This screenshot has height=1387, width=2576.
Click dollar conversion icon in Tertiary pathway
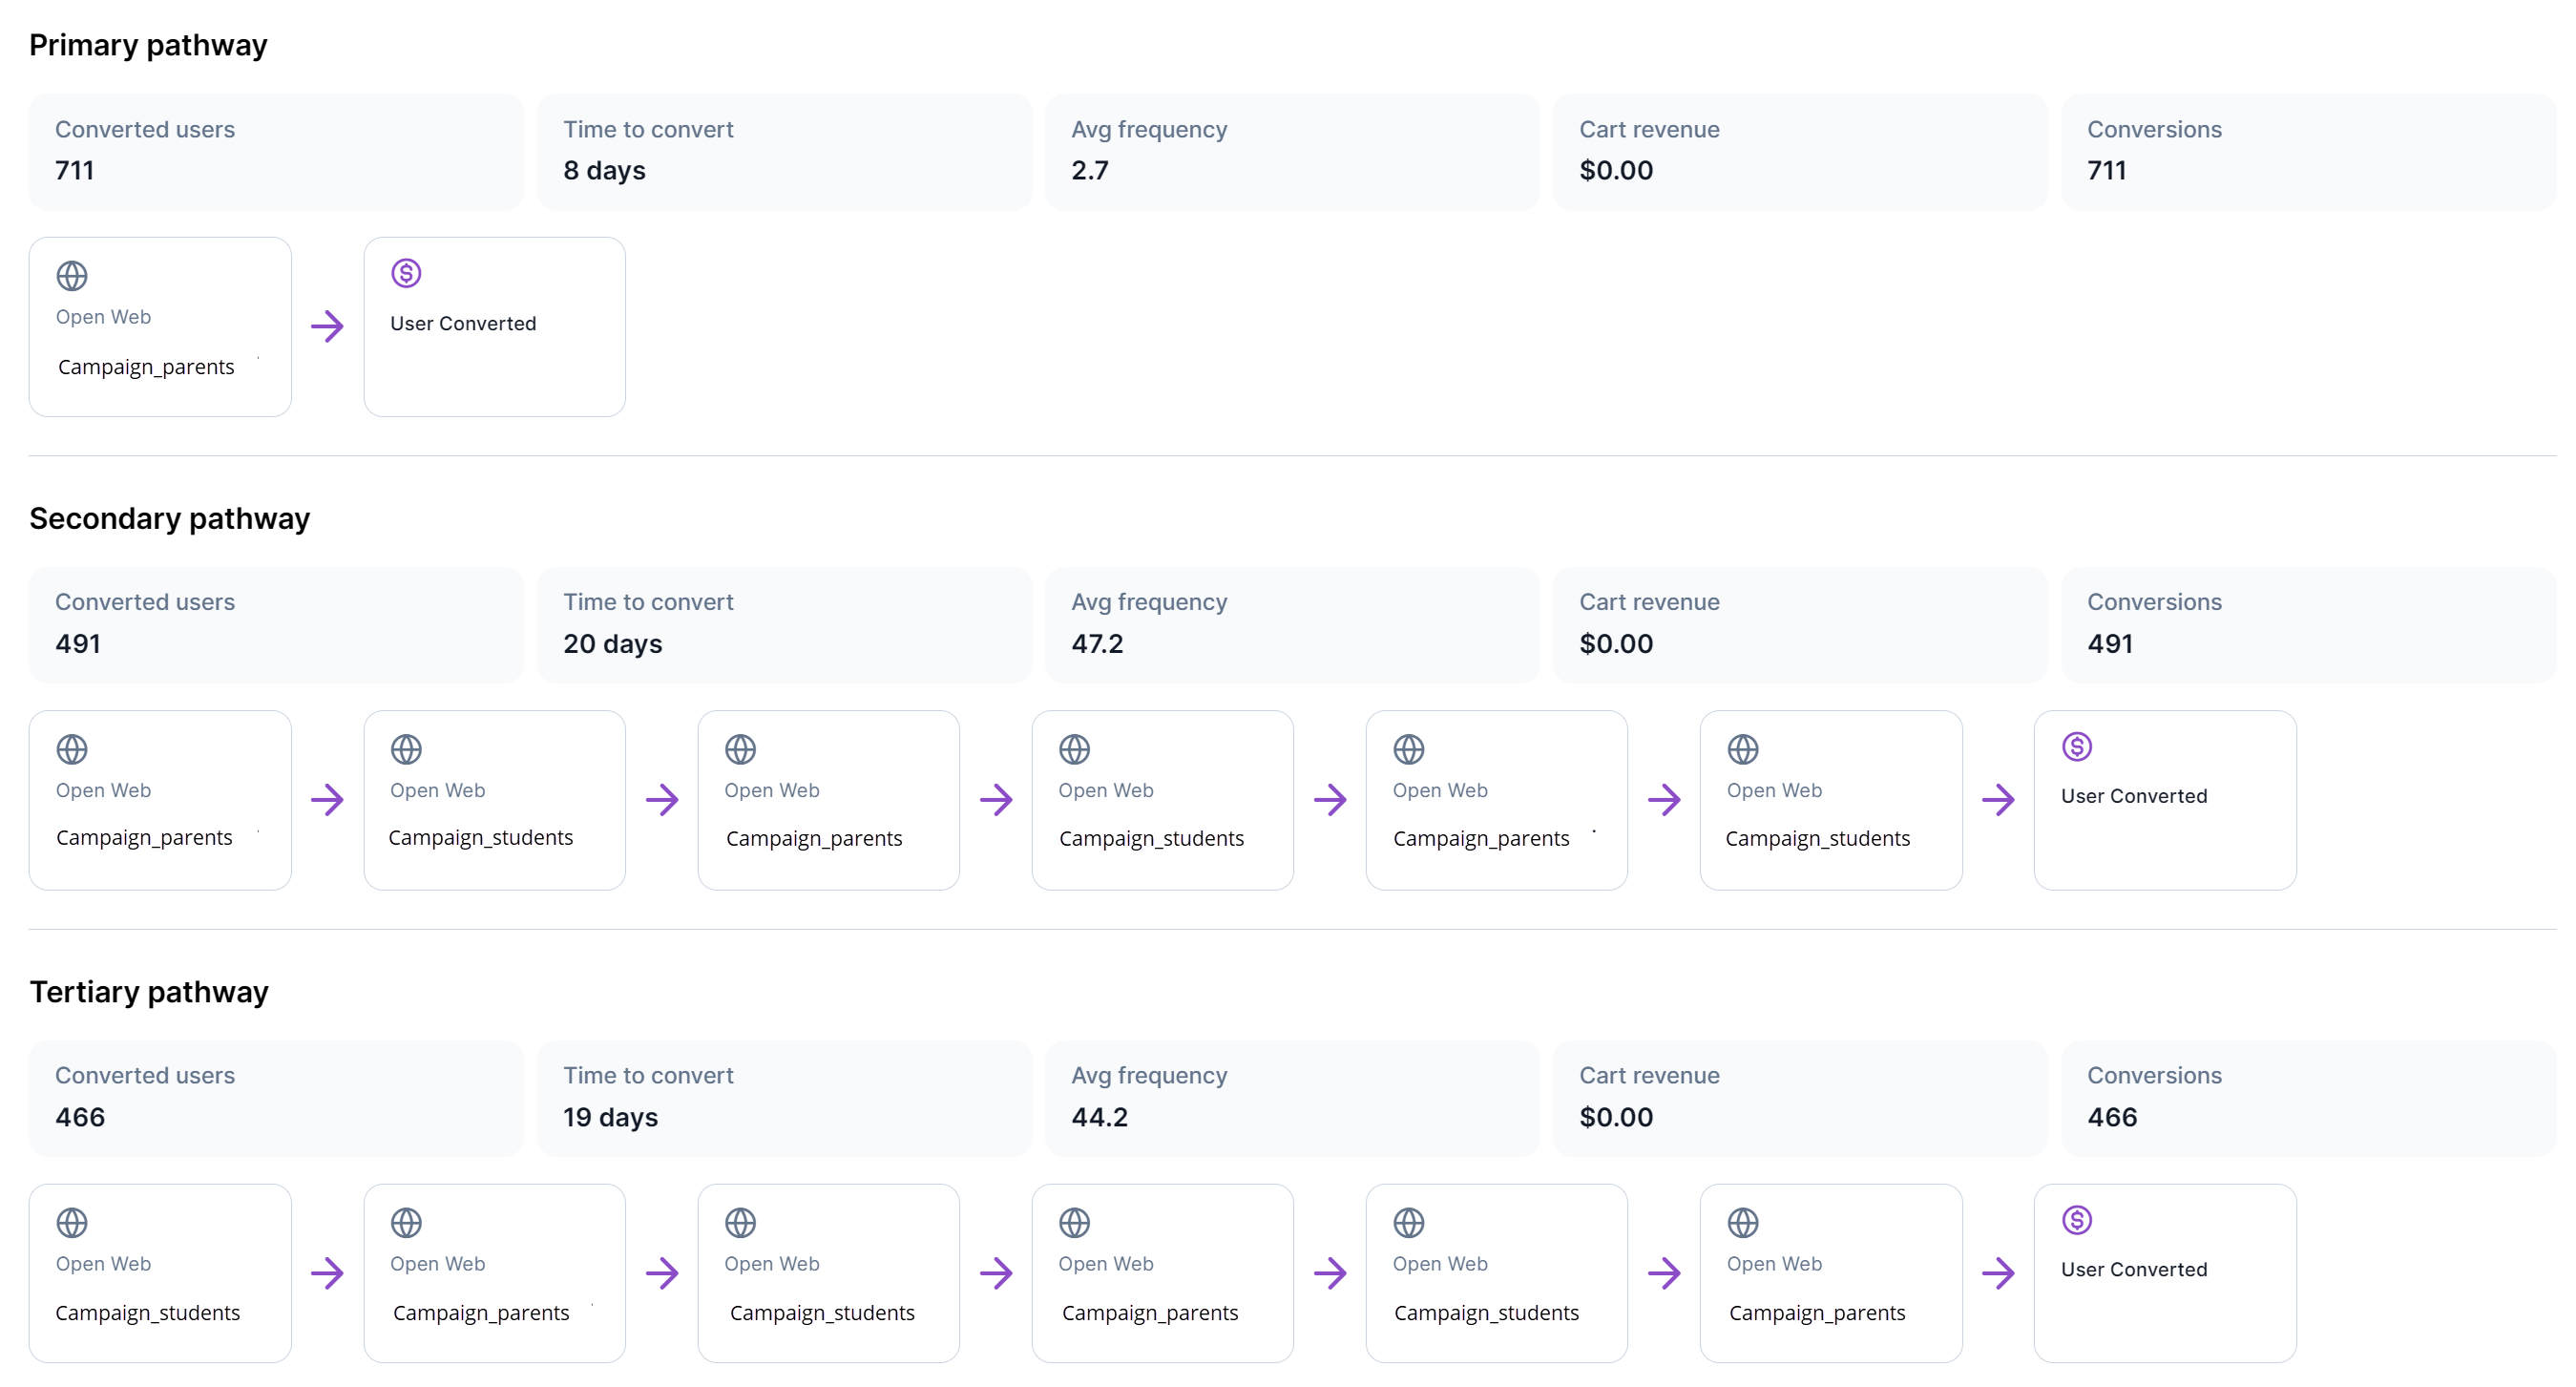pos(2076,1219)
